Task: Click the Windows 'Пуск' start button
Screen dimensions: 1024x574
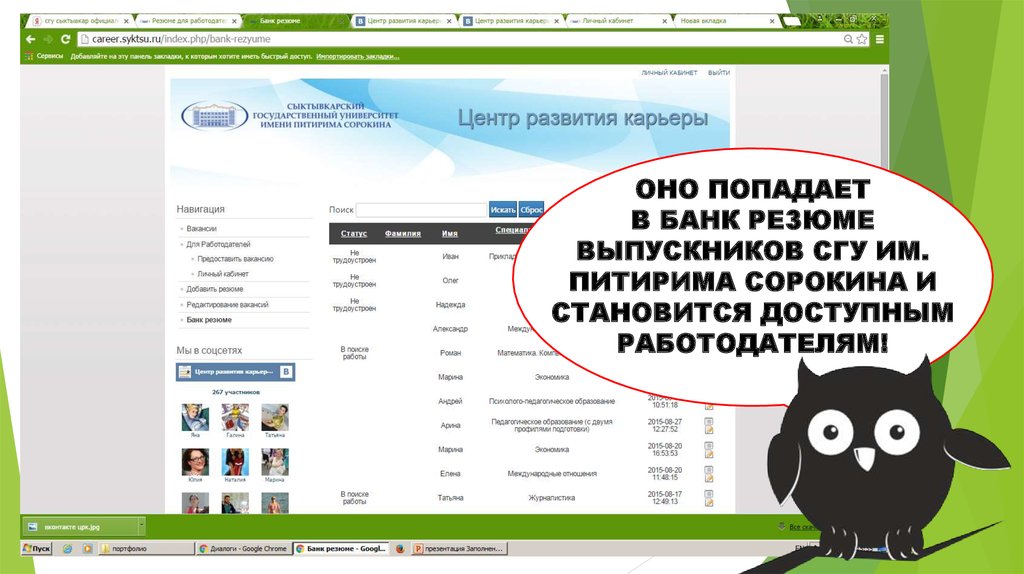Action: click(x=37, y=549)
